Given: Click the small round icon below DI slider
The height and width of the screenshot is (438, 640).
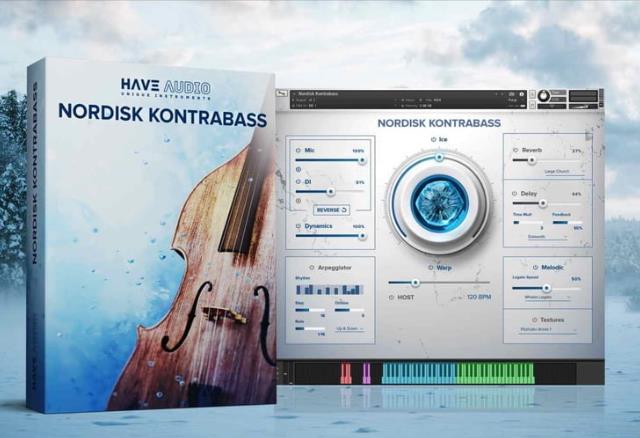Looking at the screenshot, I should [x=298, y=200].
